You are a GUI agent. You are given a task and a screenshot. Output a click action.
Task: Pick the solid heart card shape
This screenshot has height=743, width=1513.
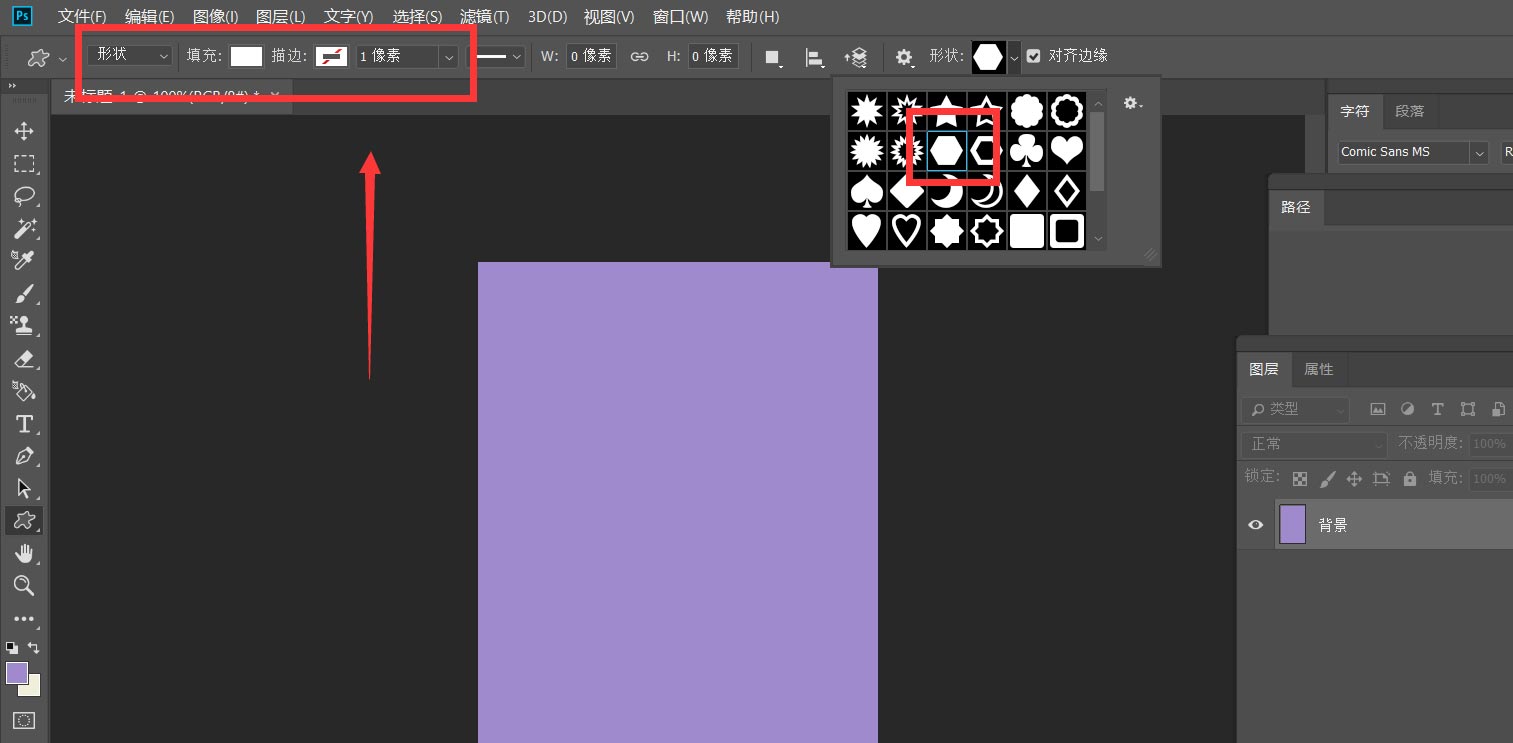[866, 231]
